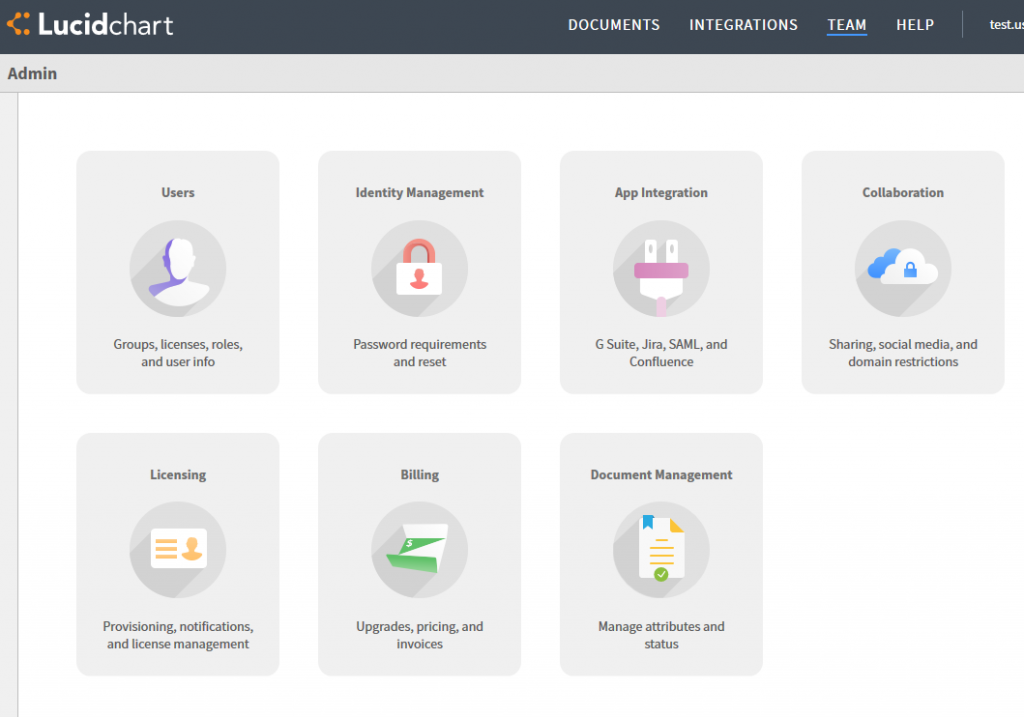
Task: Click the Identity Management padlock icon
Action: [x=419, y=268]
